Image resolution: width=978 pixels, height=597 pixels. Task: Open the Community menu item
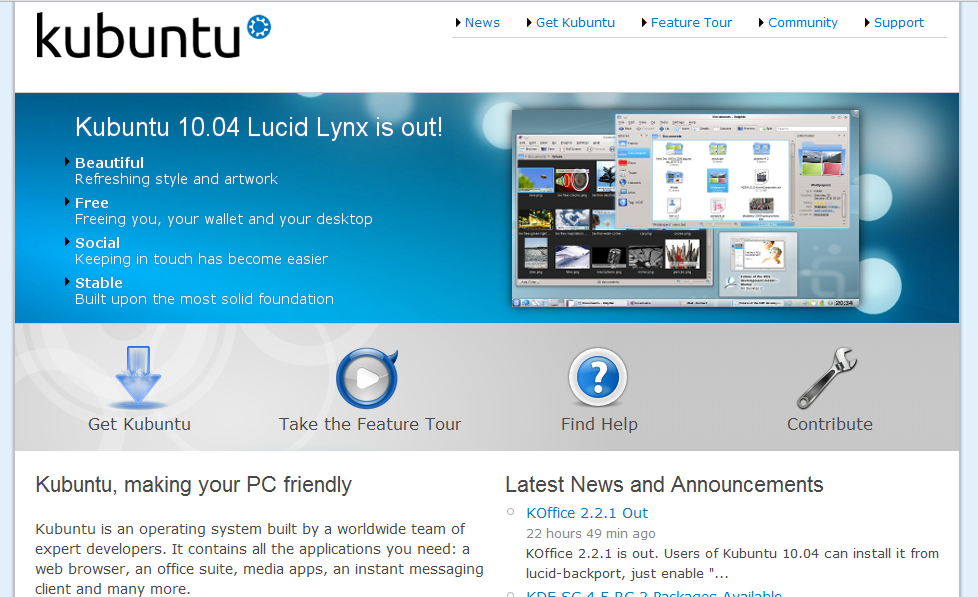coord(803,22)
